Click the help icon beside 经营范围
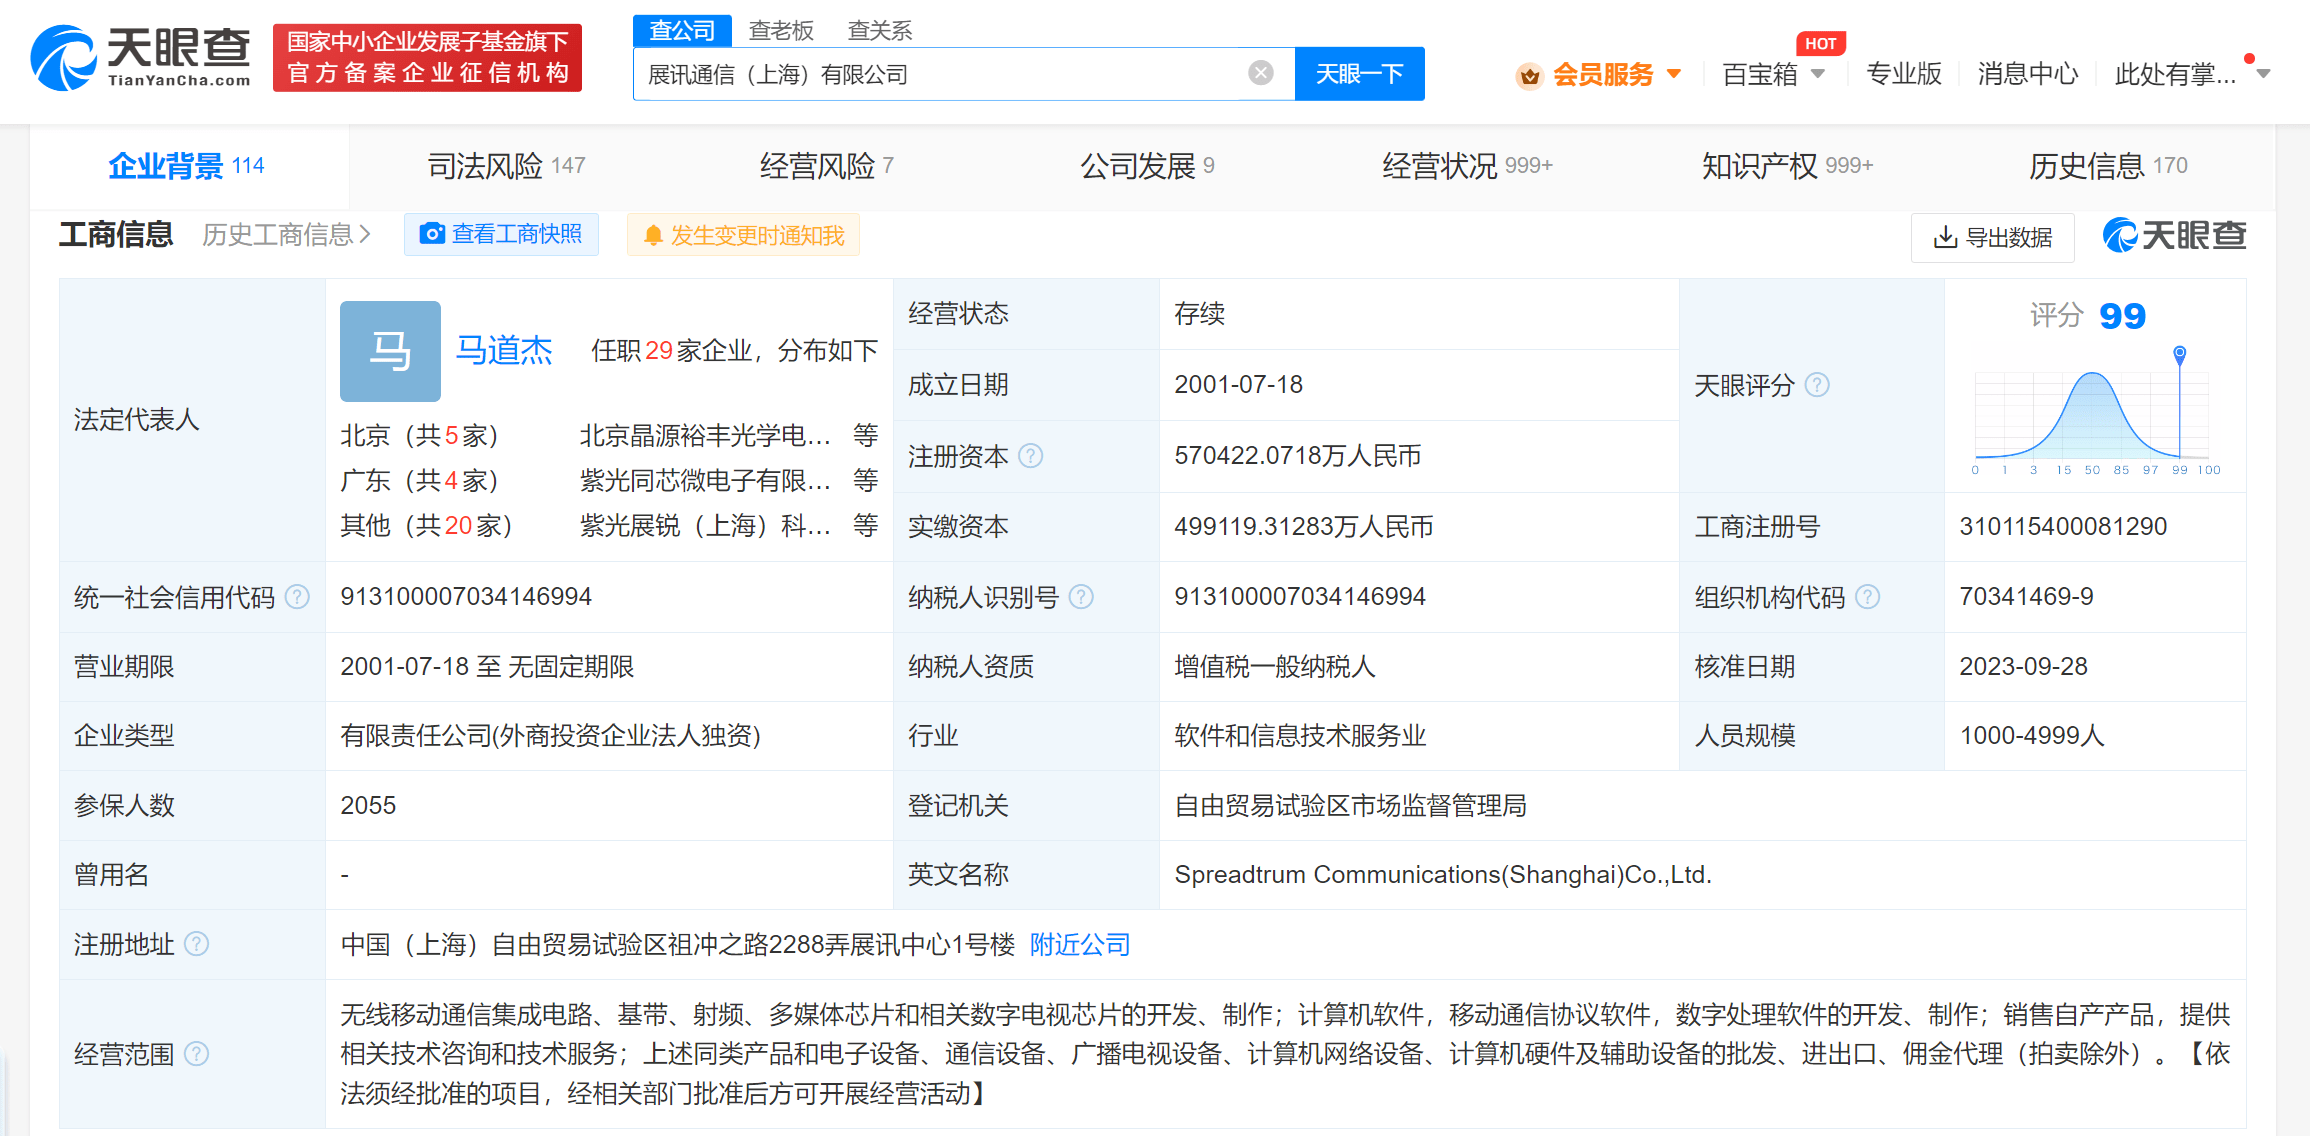The image size is (2310, 1136). click(197, 1053)
